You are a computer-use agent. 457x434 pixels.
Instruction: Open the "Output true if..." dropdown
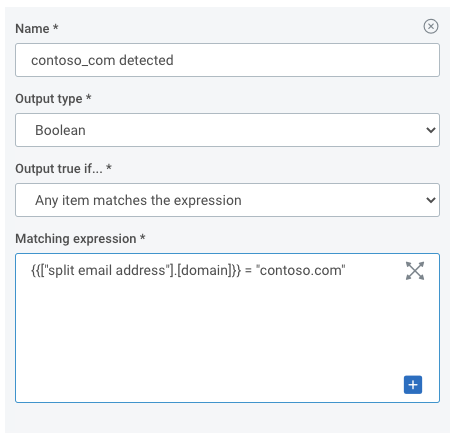(227, 200)
